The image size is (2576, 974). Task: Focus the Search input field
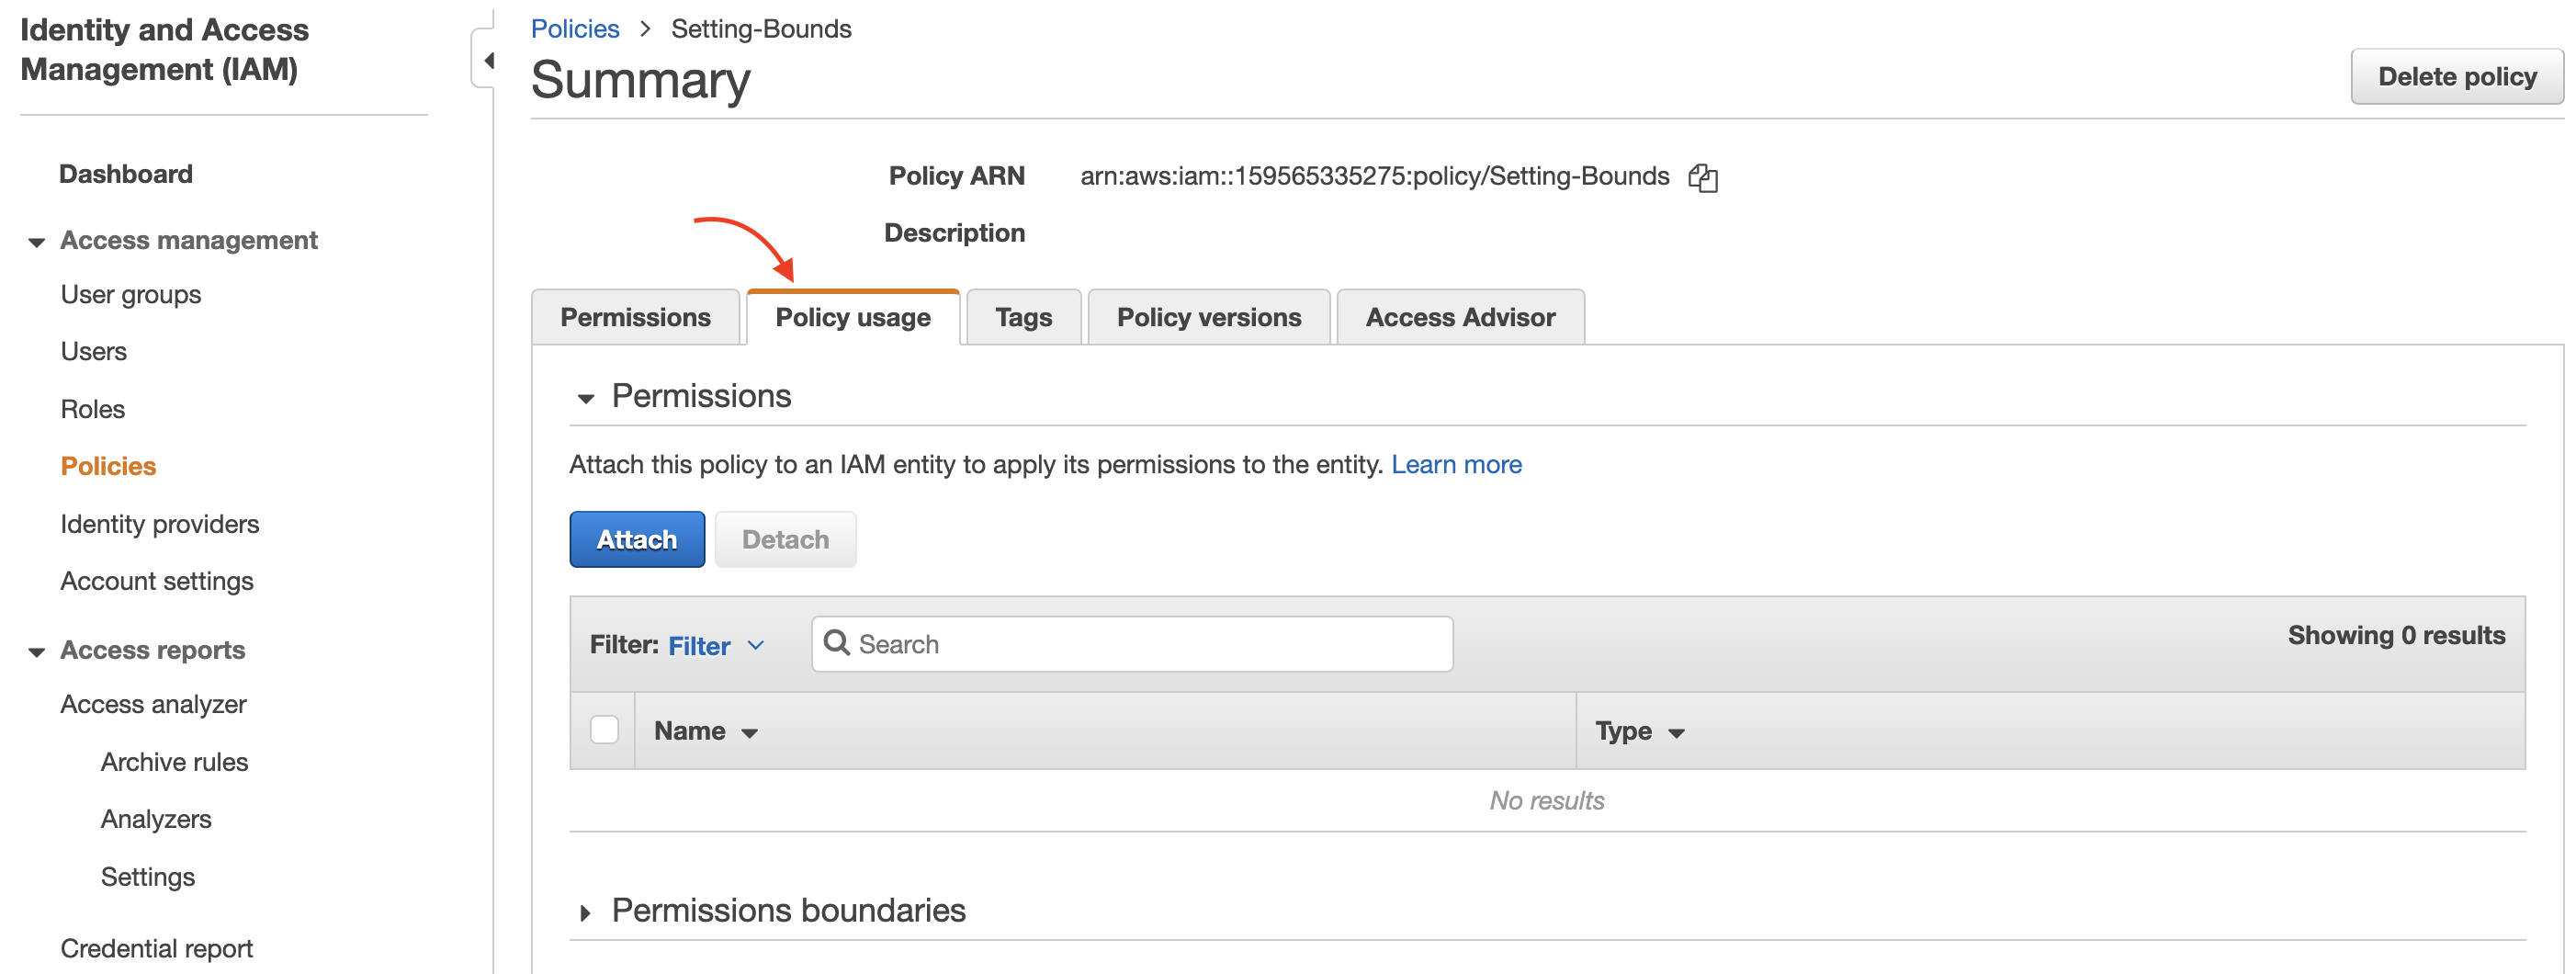point(1132,643)
